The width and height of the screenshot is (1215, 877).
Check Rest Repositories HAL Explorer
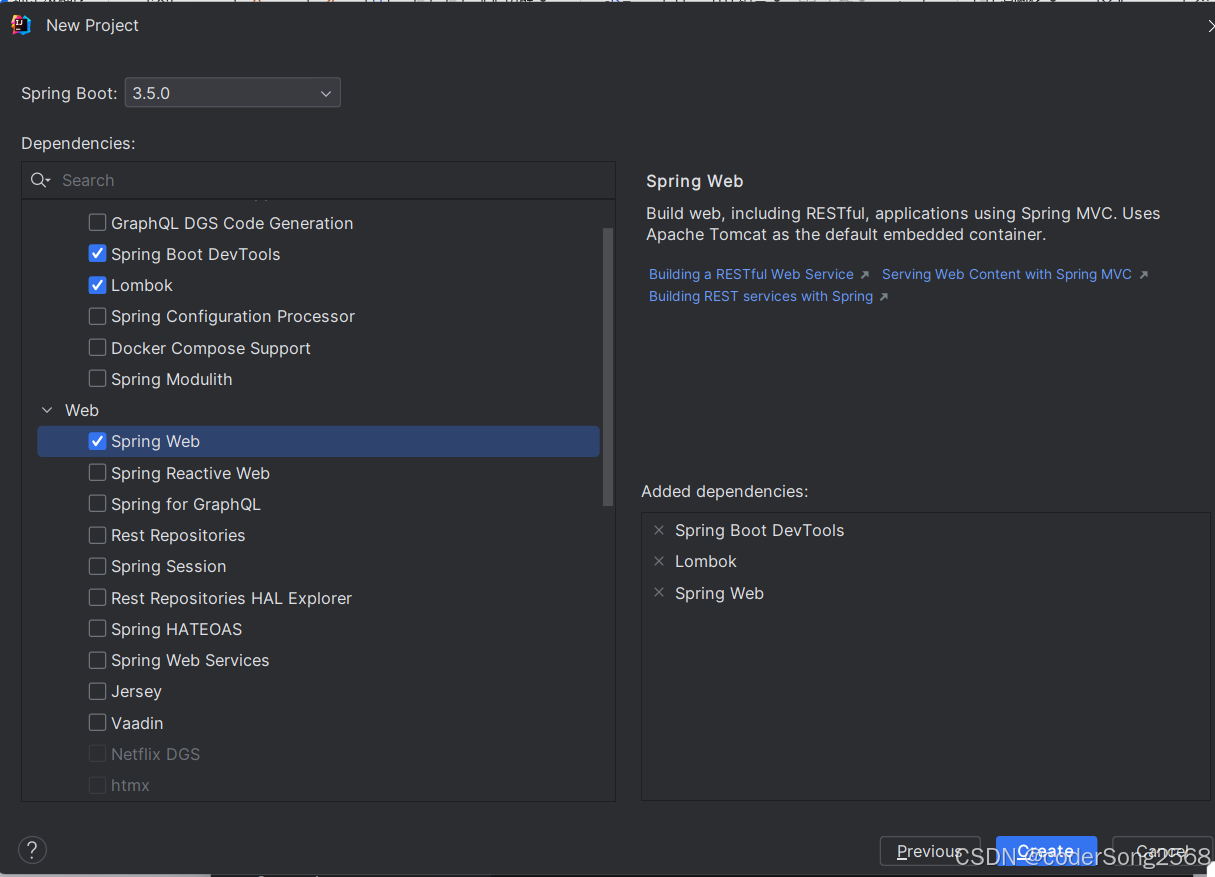97,598
